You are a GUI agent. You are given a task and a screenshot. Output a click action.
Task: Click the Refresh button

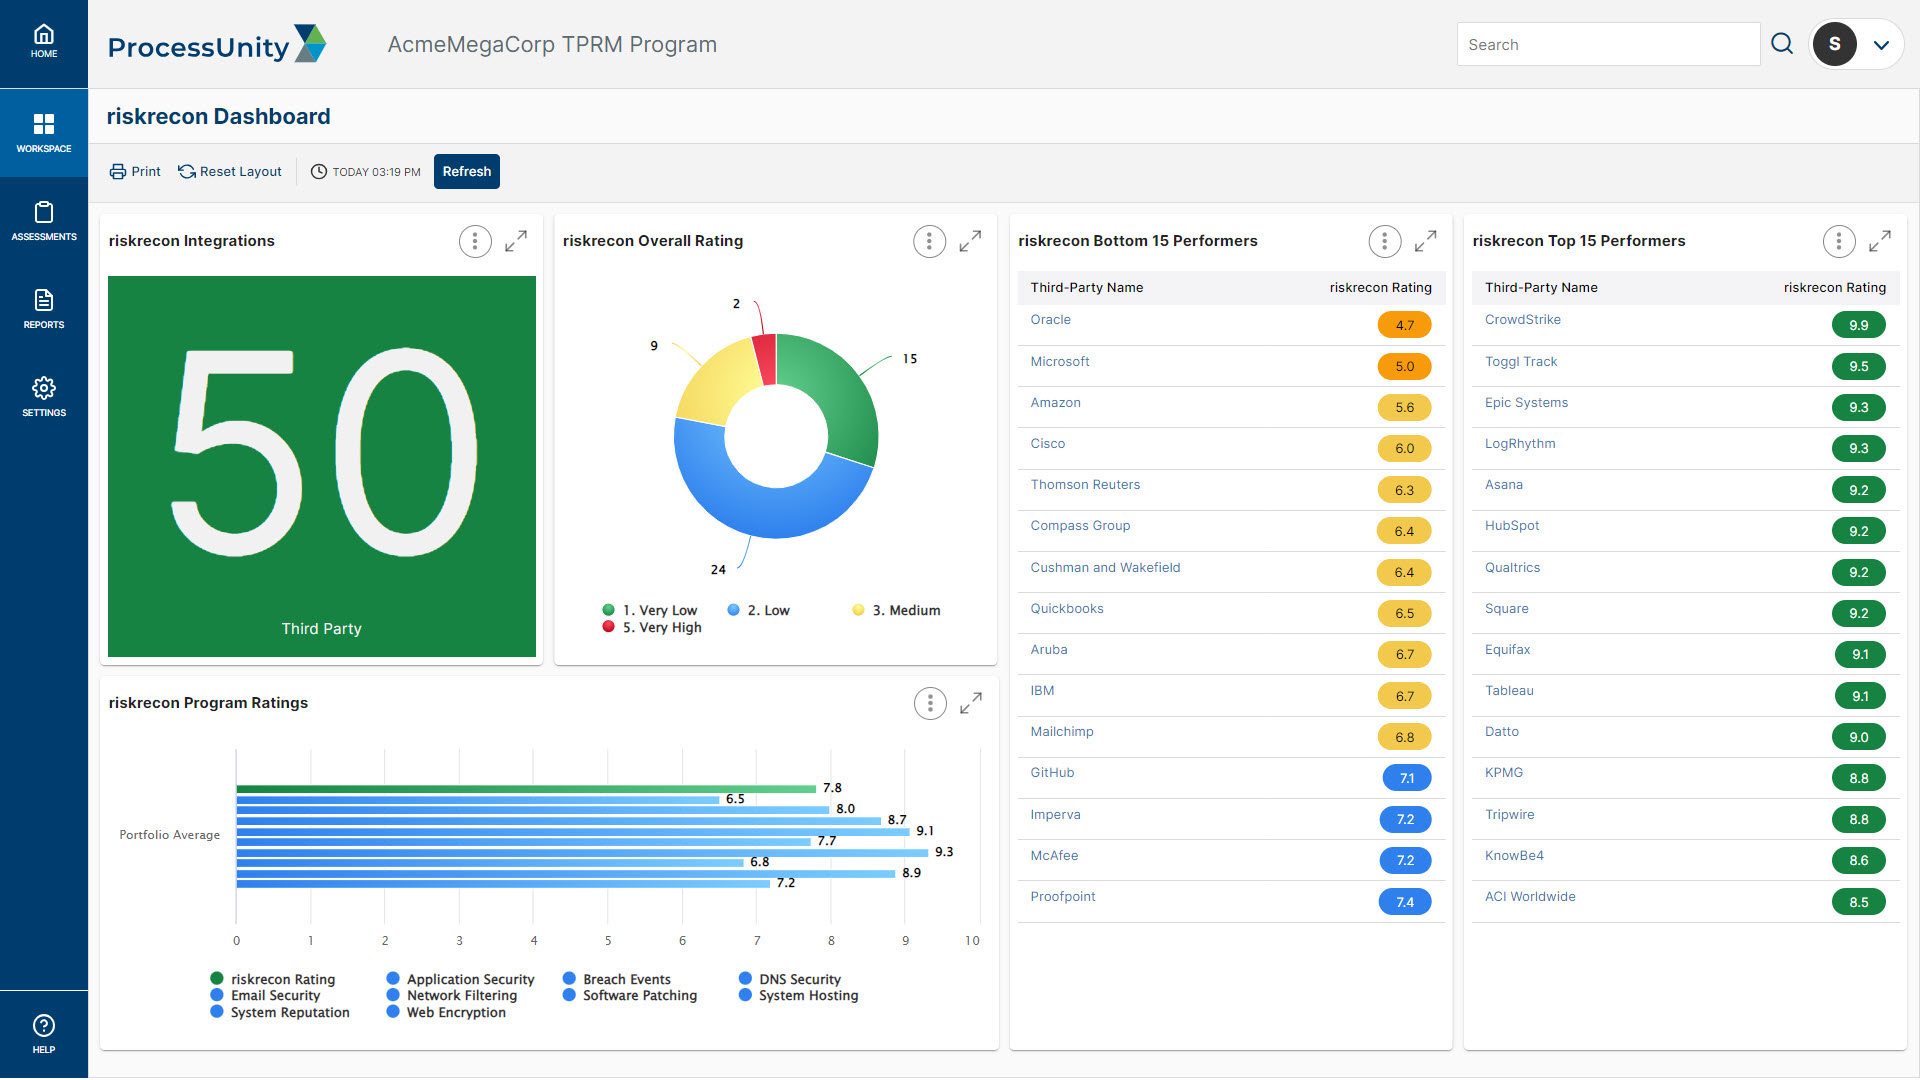467,171
